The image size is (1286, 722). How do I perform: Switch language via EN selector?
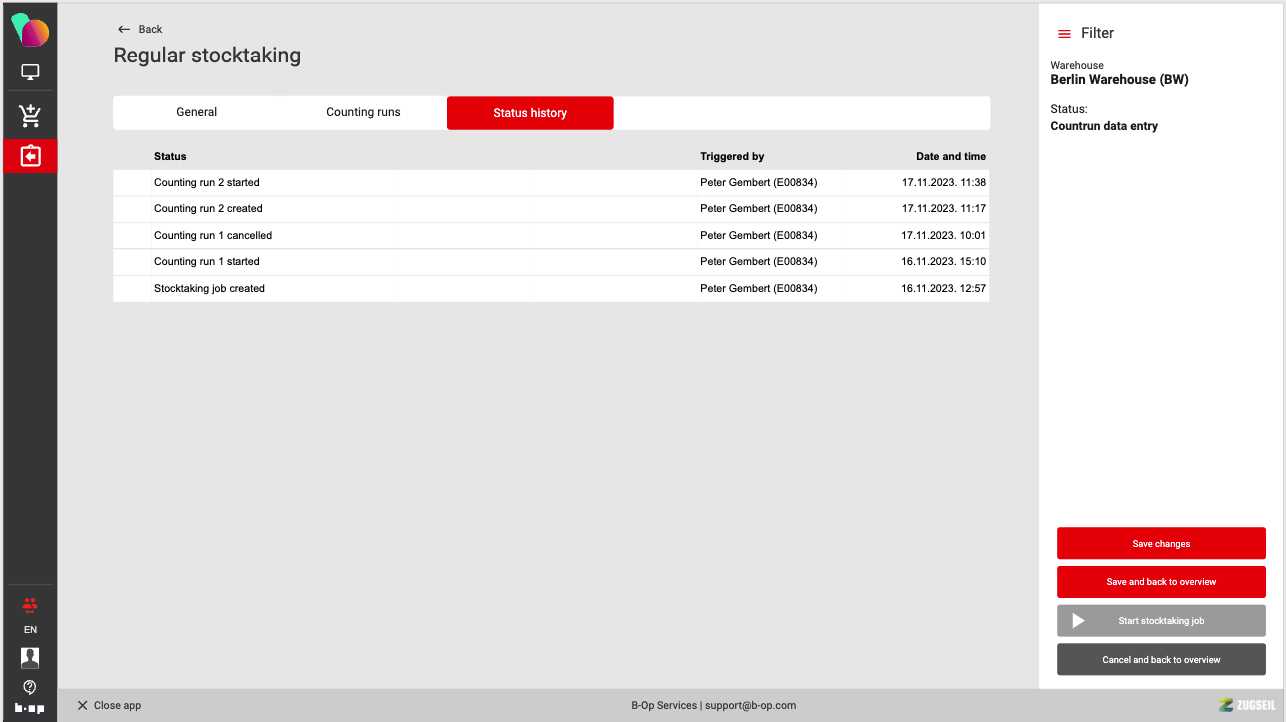coord(30,630)
